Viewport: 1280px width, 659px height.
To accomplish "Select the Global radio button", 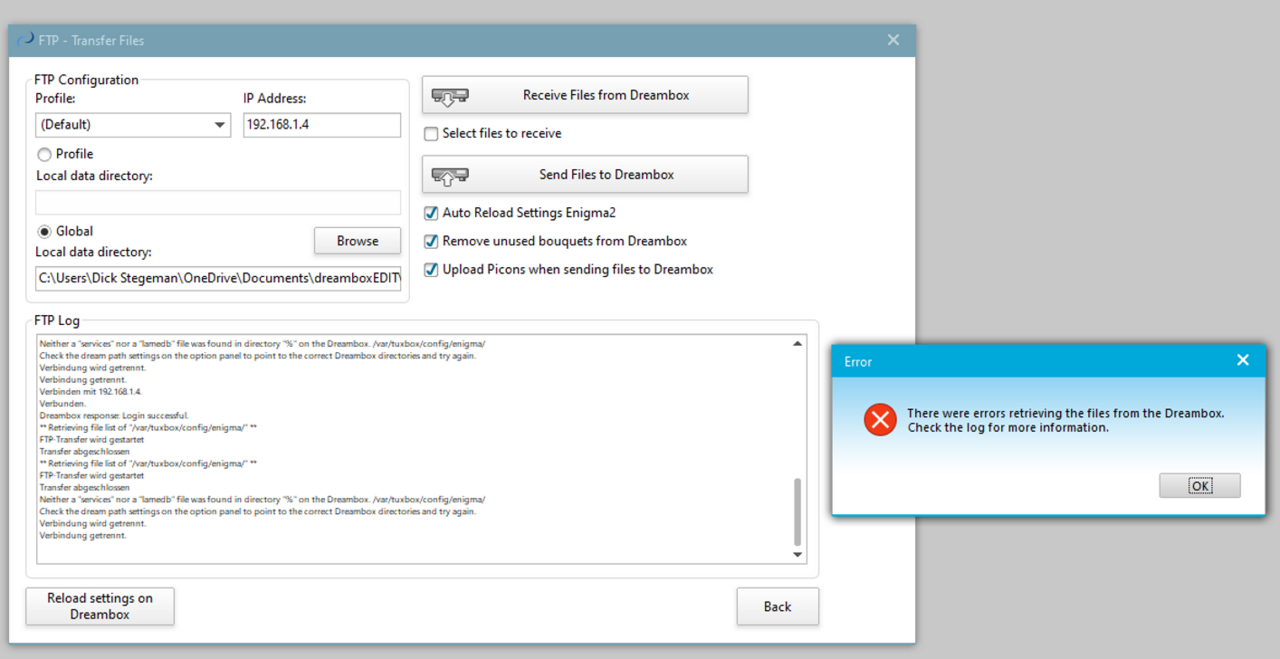I will (44, 231).
